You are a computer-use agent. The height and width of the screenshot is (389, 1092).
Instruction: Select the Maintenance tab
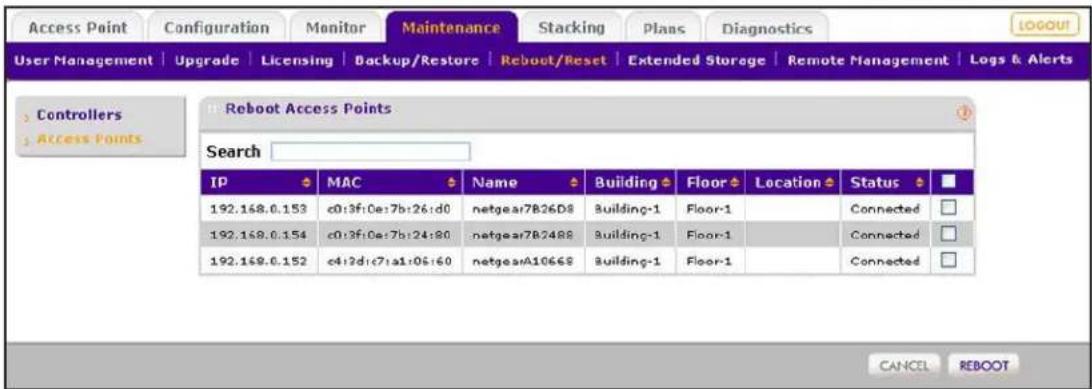click(452, 28)
